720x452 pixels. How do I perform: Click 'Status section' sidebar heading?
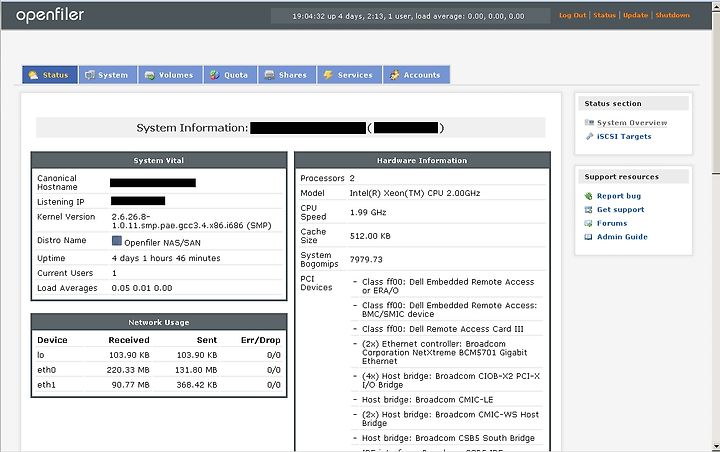pos(613,103)
